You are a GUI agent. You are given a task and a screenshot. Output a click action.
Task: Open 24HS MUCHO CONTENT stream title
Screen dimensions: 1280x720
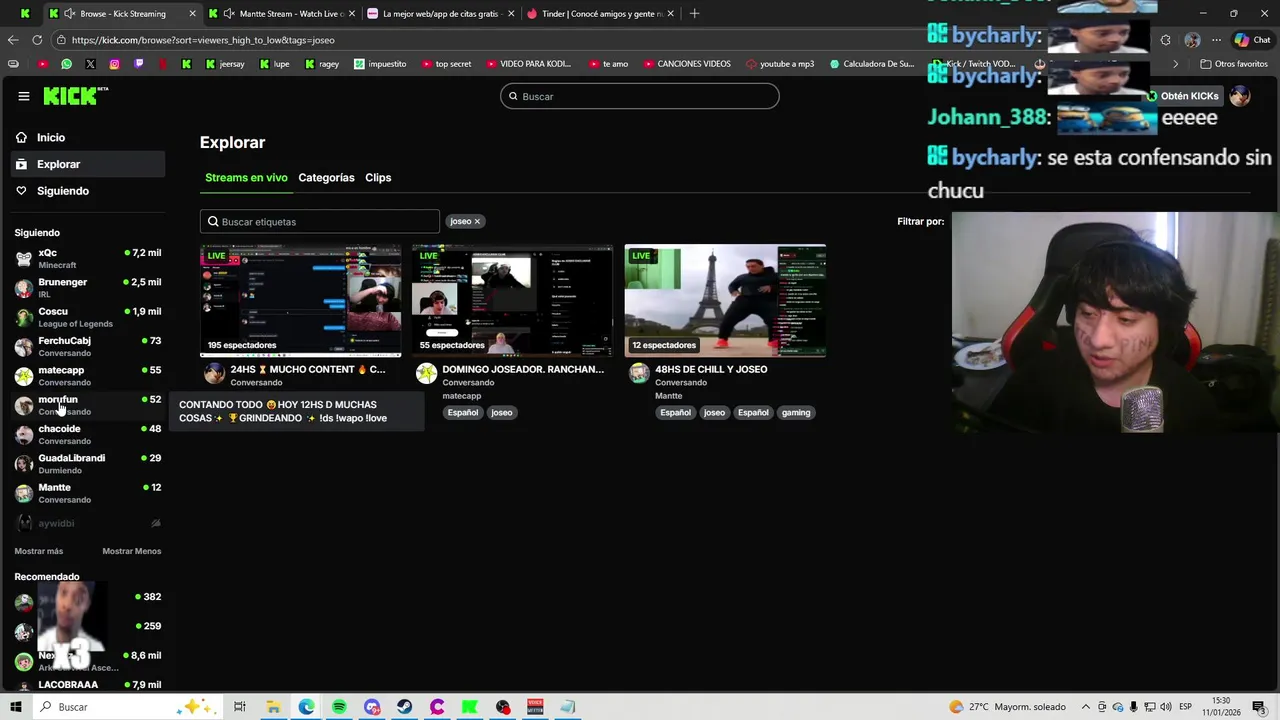click(x=308, y=369)
